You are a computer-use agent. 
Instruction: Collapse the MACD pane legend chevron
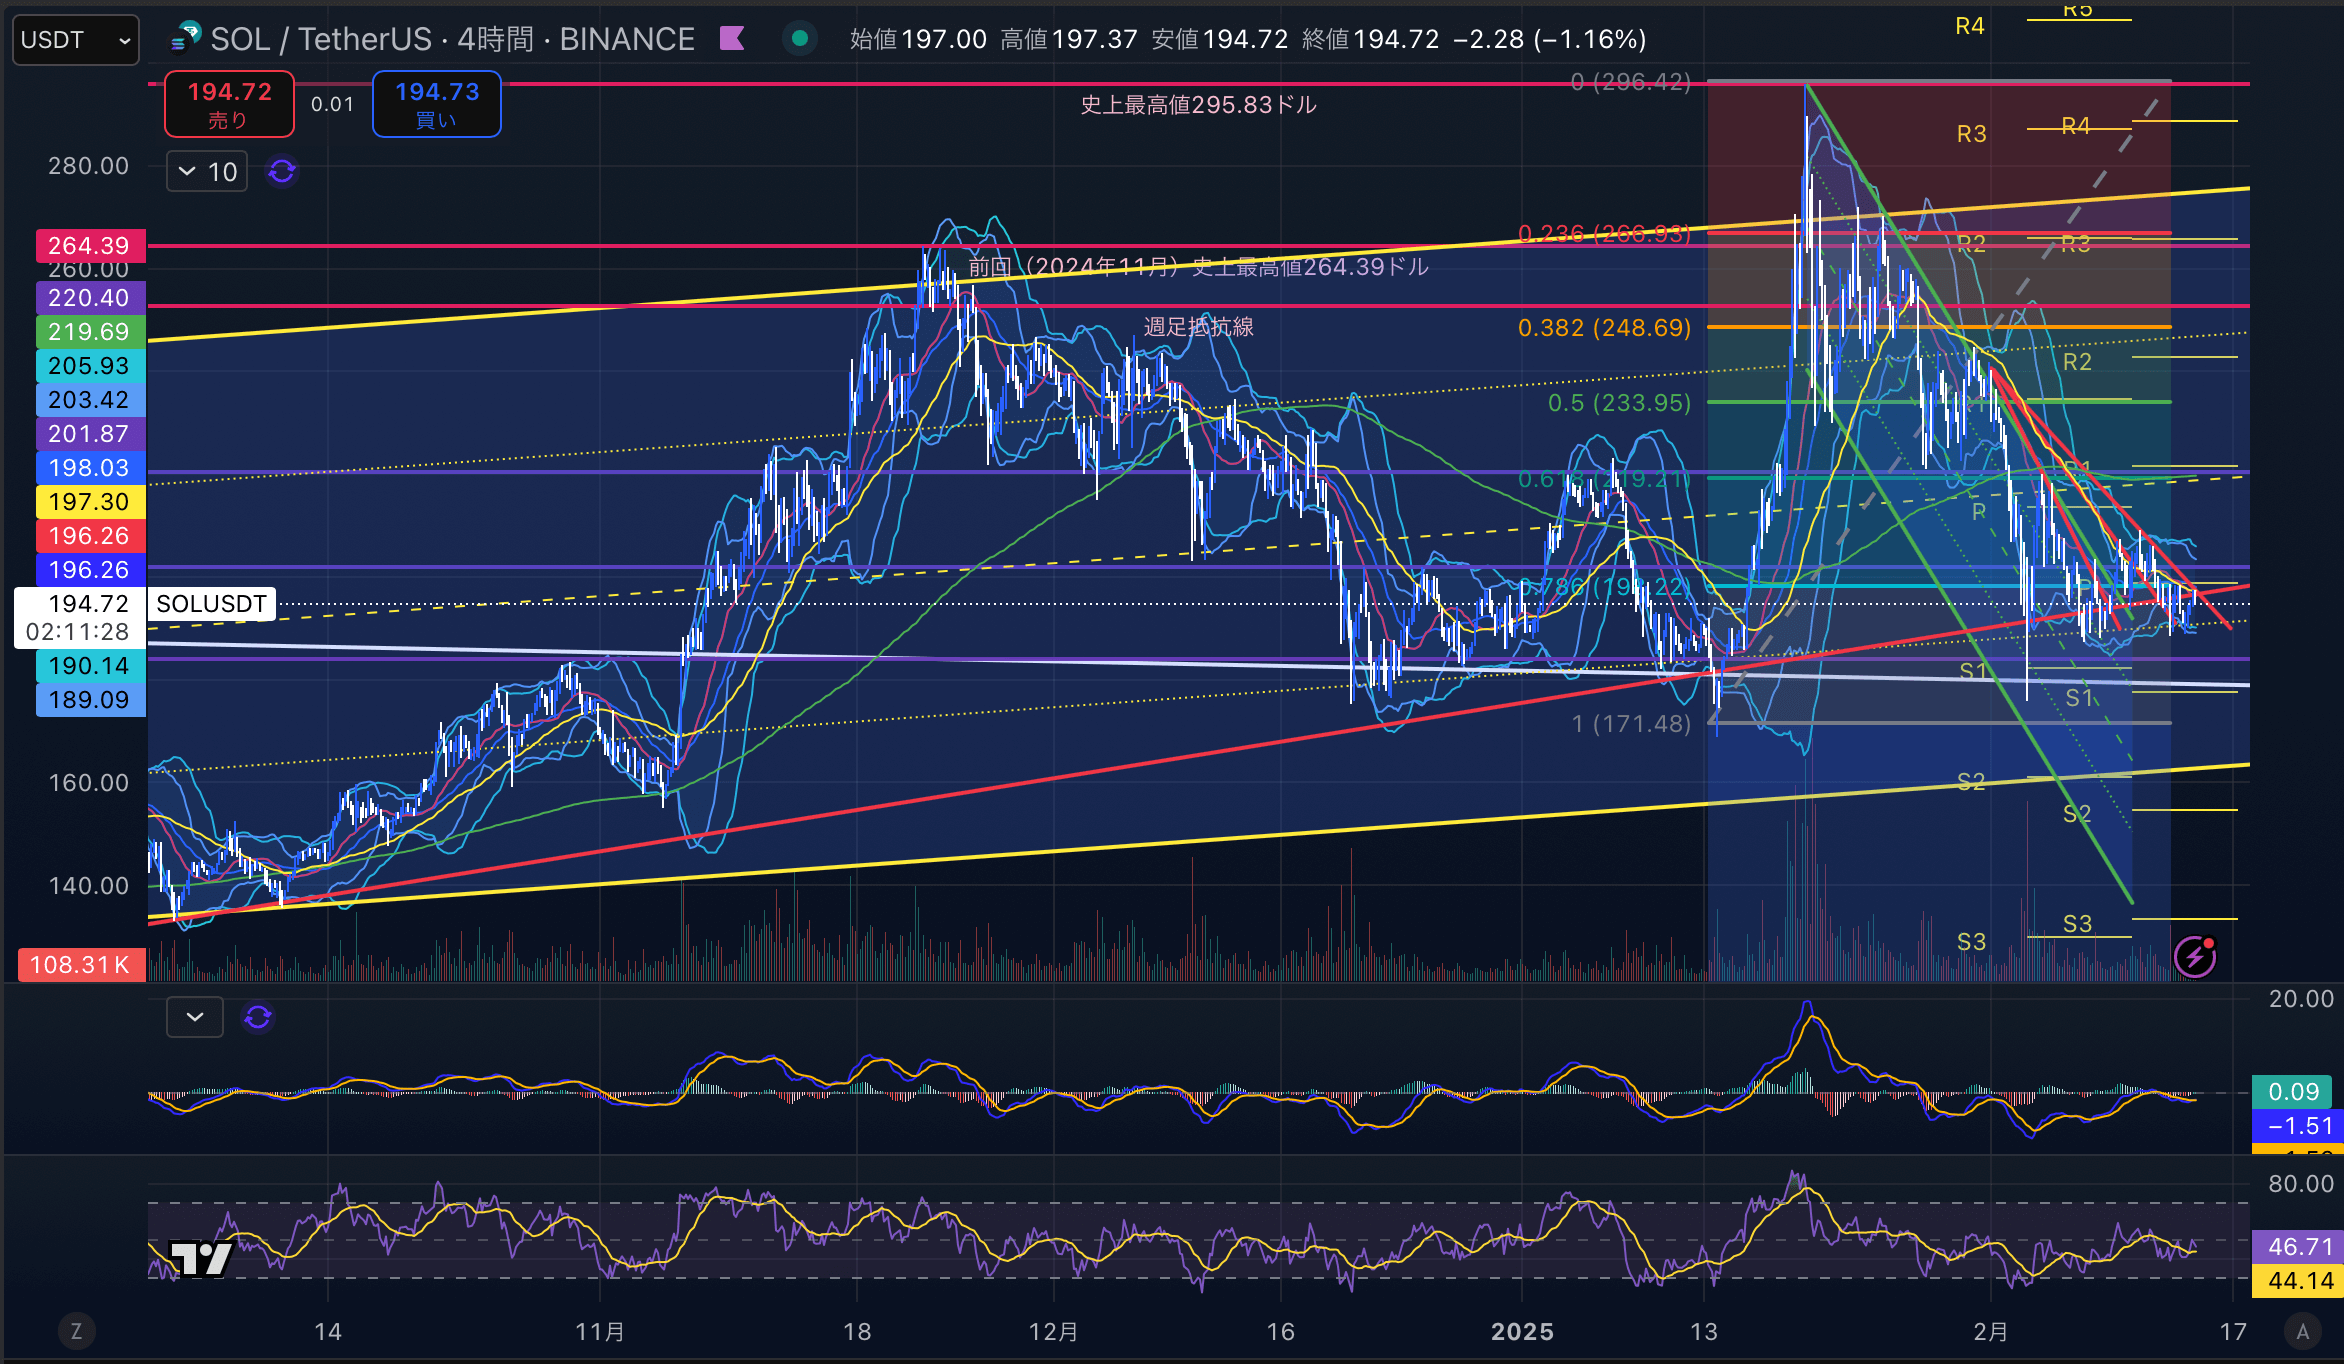coord(195,1017)
